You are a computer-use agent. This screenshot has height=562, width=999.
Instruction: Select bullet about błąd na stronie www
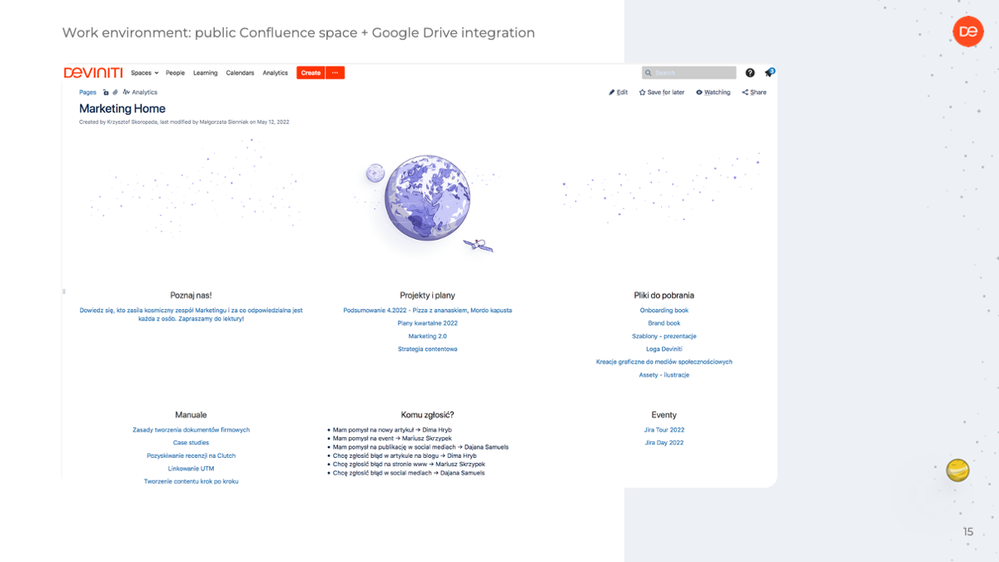point(408,465)
